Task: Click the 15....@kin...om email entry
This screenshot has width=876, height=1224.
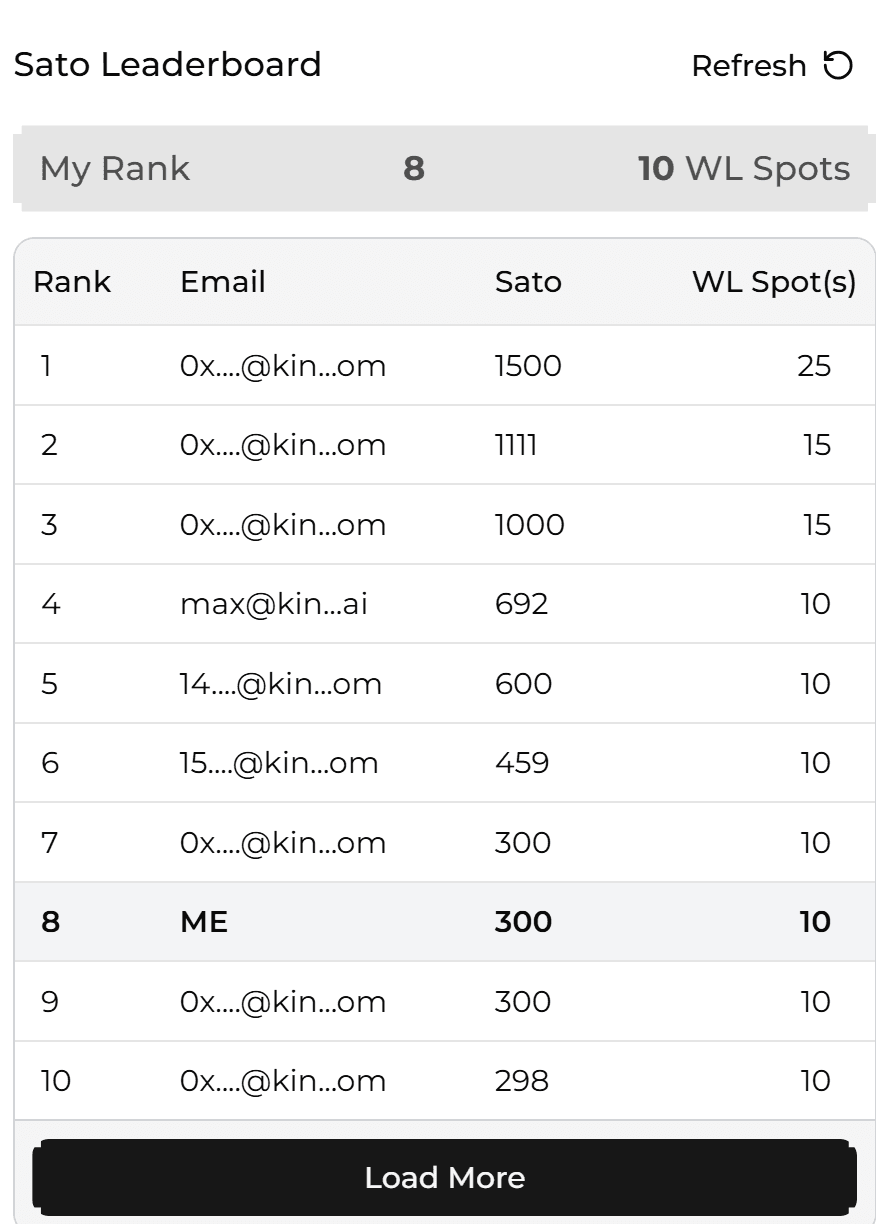Action: coord(279,763)
